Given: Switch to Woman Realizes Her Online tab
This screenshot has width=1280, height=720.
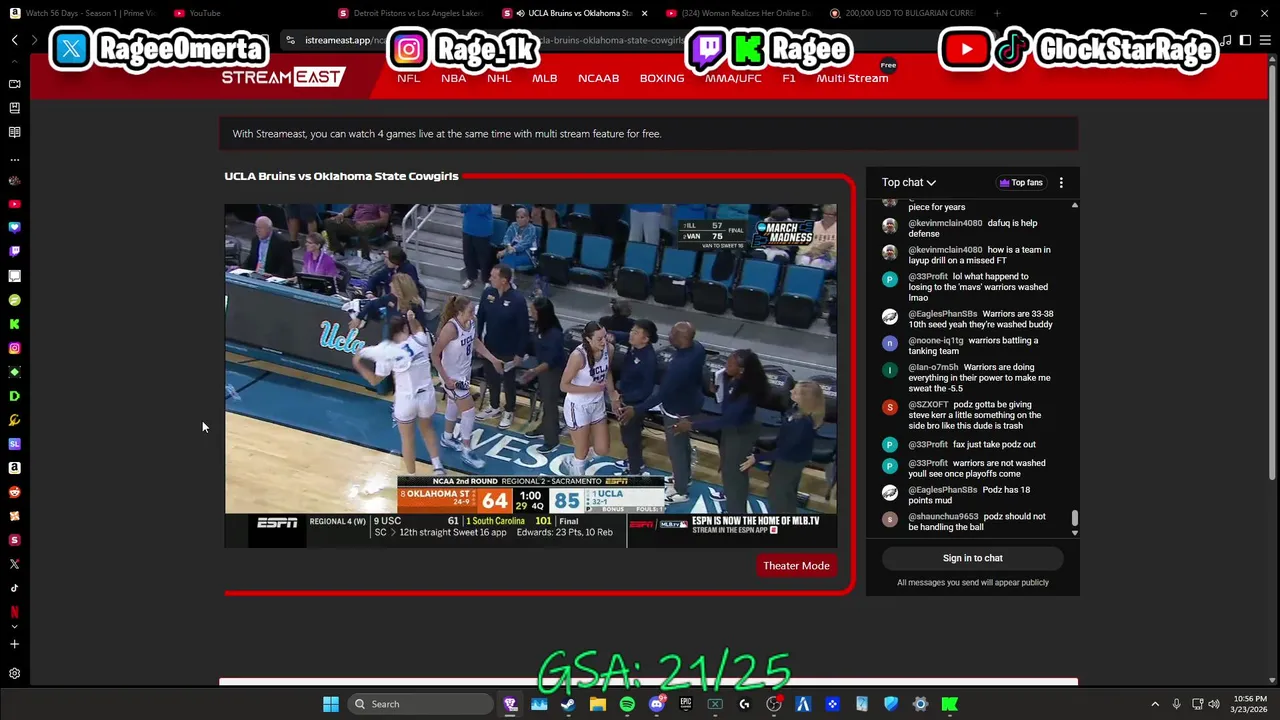Looking at the screenshot, I should (x=740, y=13).
